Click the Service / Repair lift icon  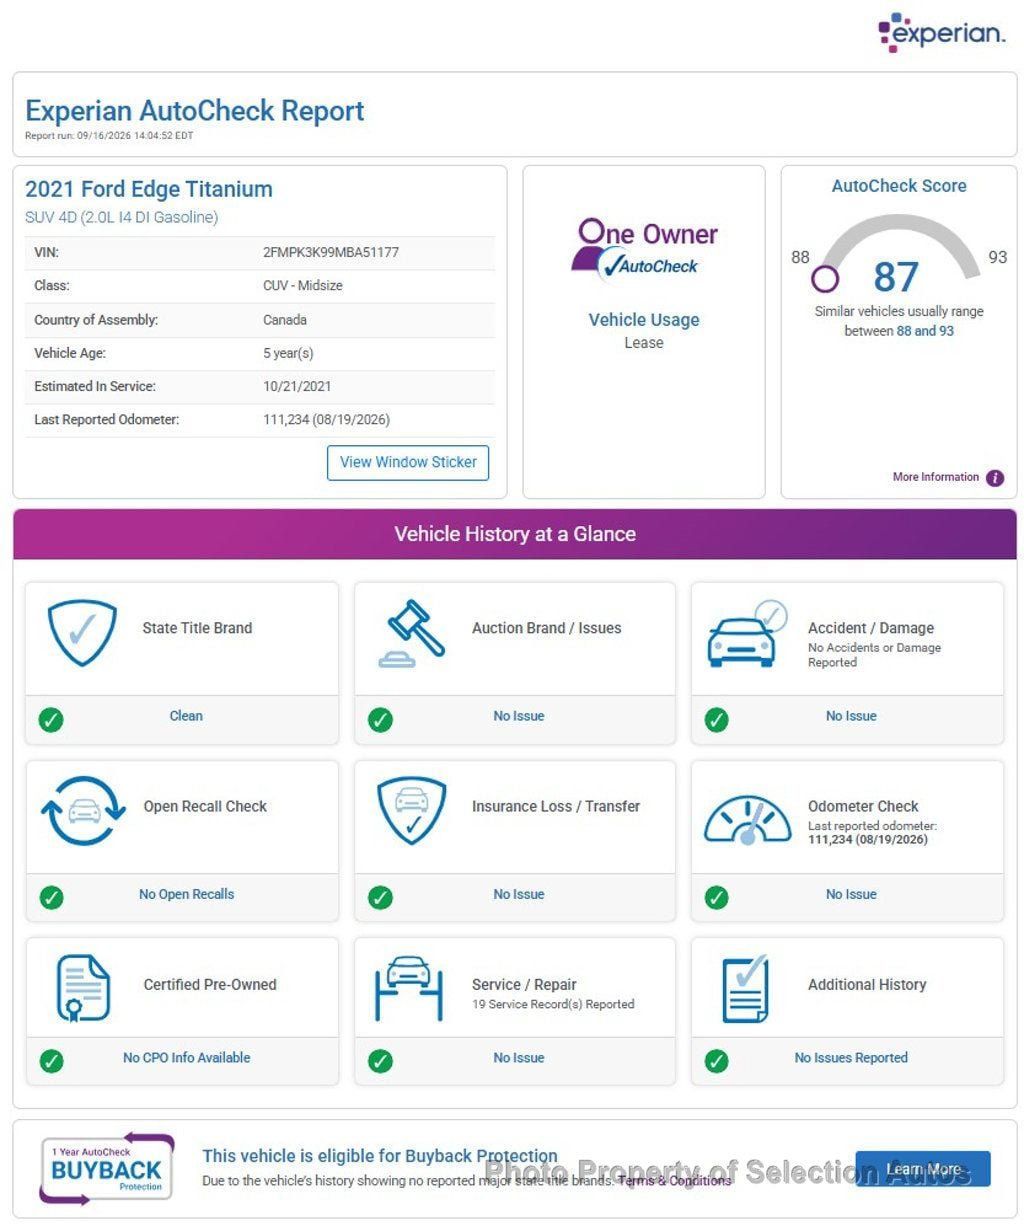(408, 988)
